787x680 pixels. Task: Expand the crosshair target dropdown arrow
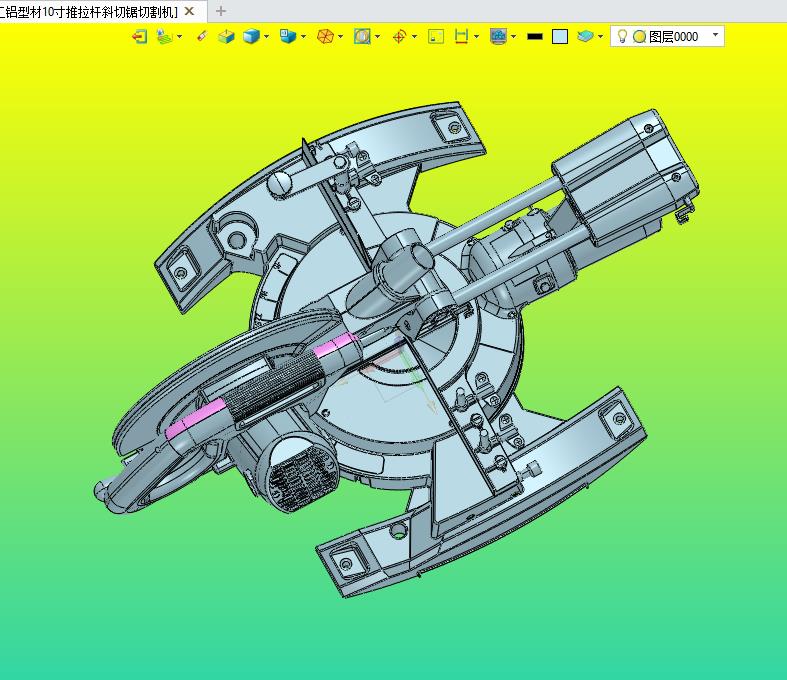tap(414, 37)
